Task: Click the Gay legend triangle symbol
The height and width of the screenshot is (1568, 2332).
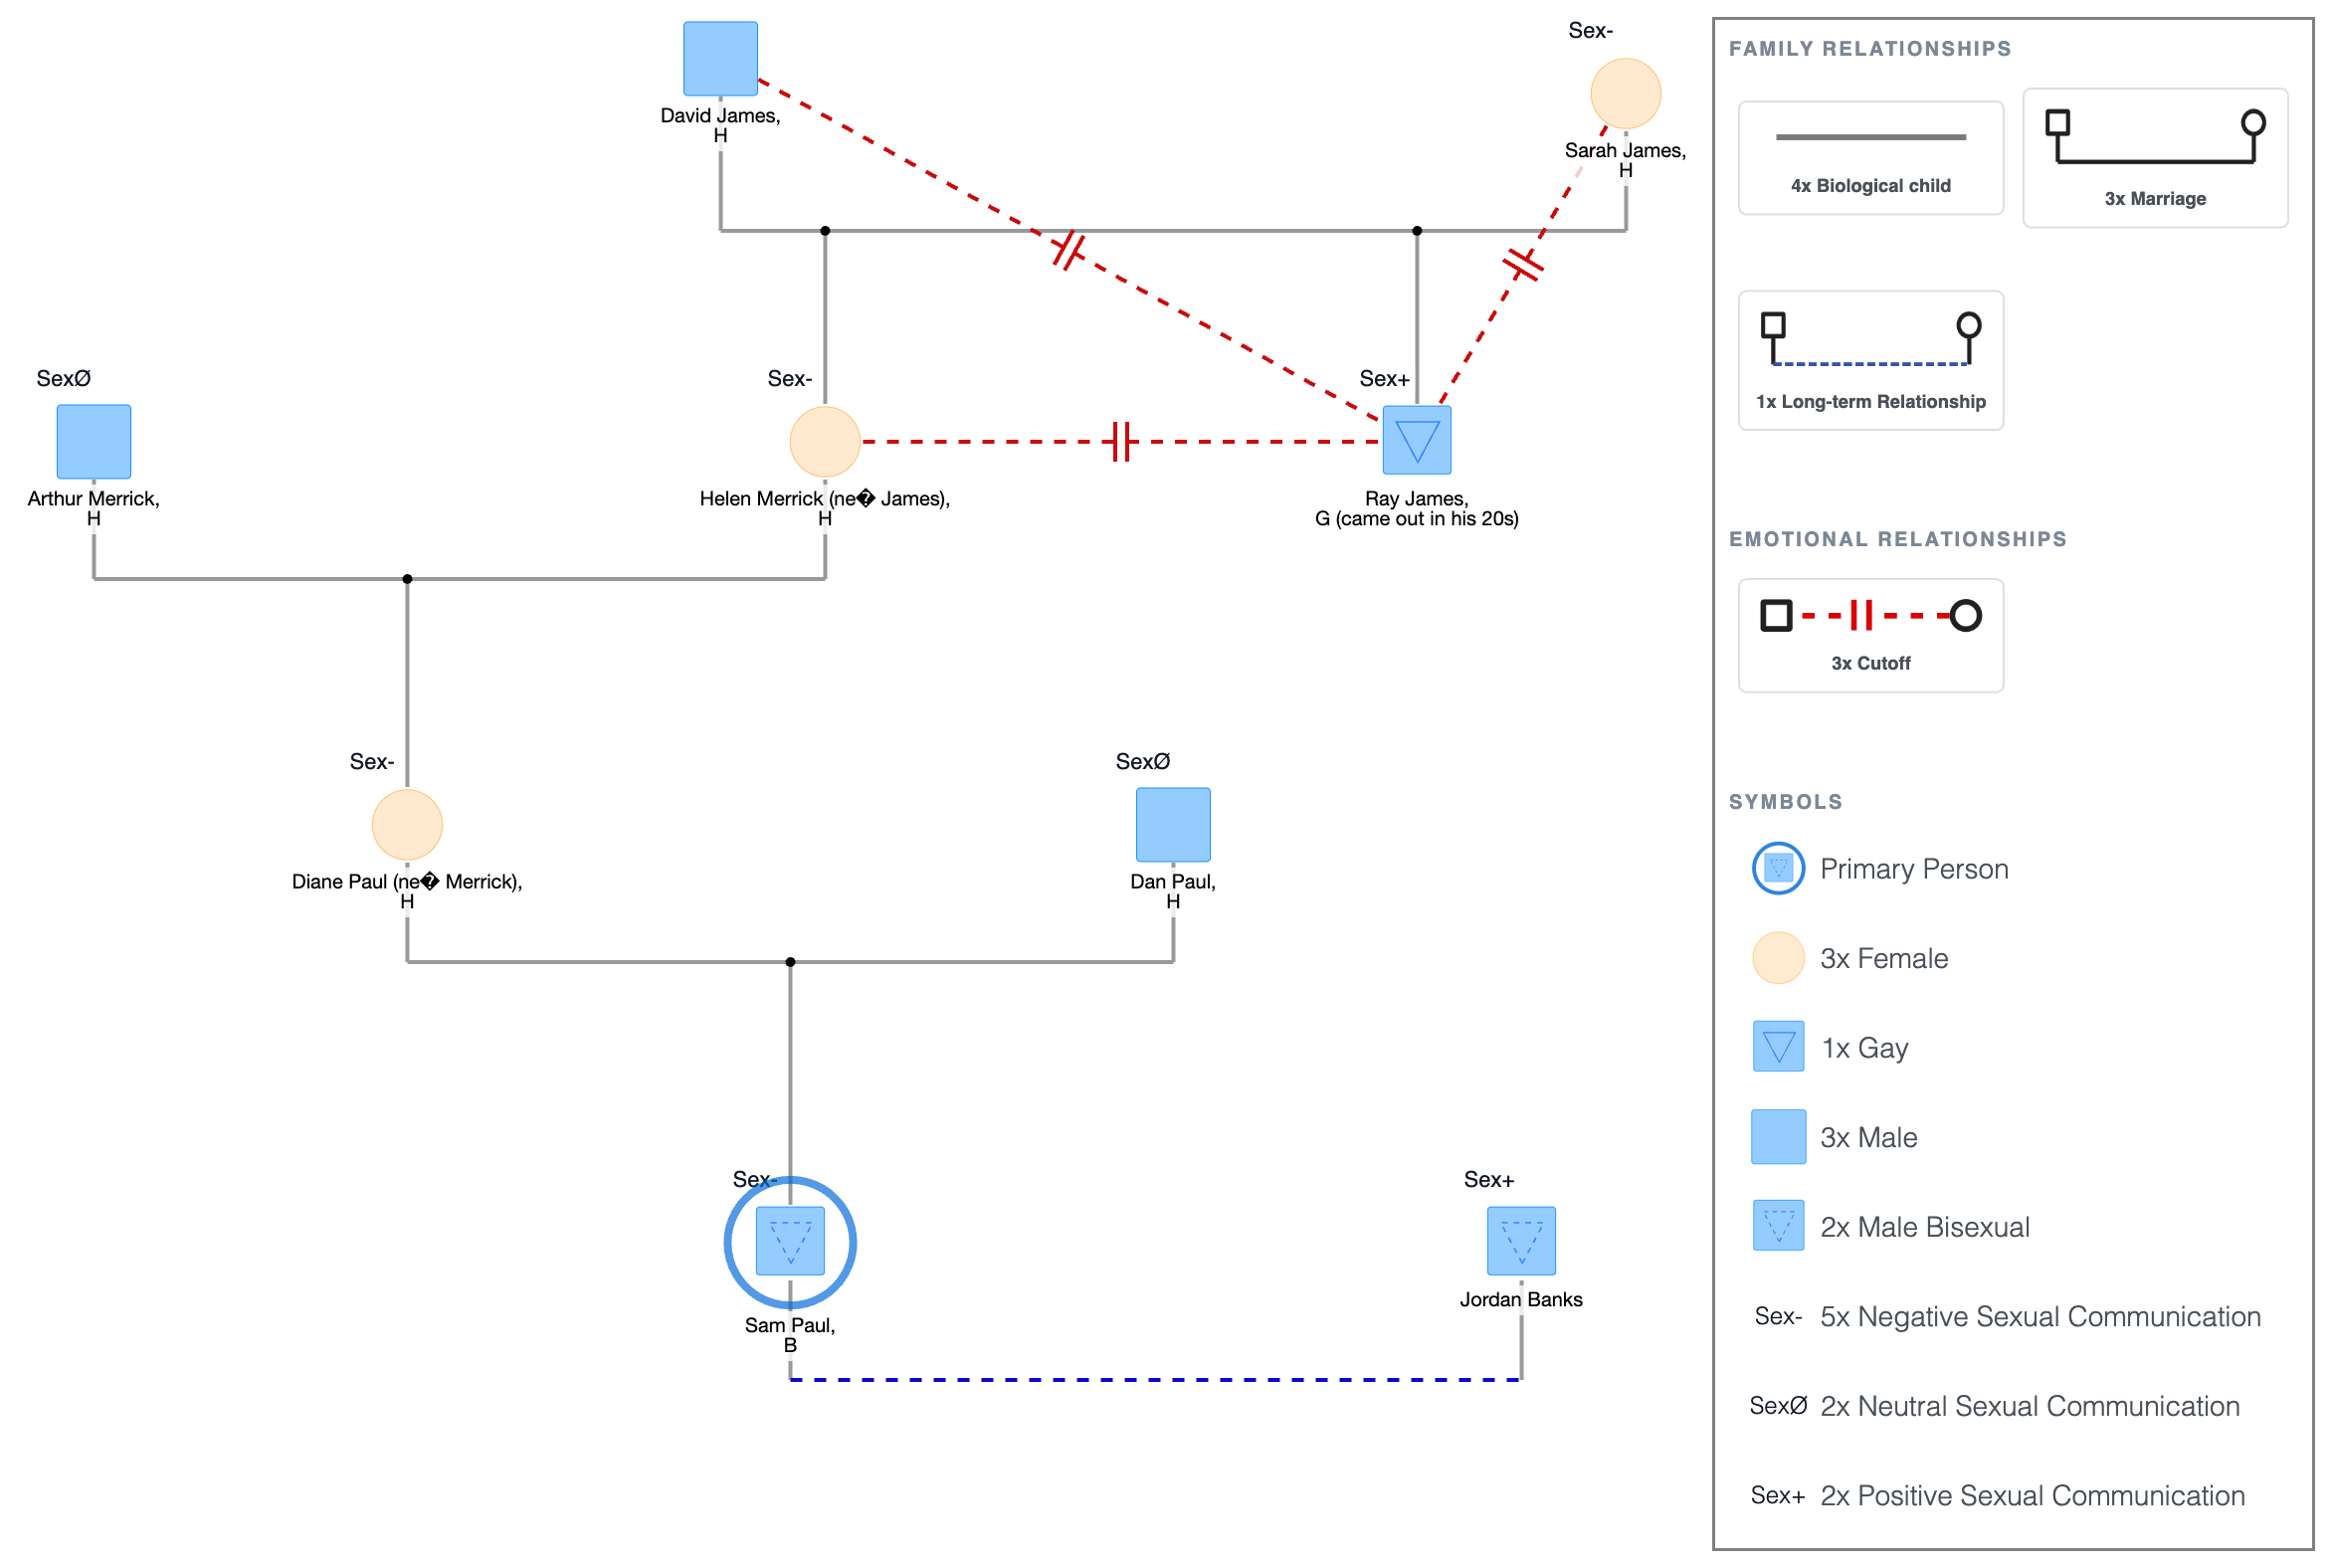Action: click(x=1778, y=1046)
